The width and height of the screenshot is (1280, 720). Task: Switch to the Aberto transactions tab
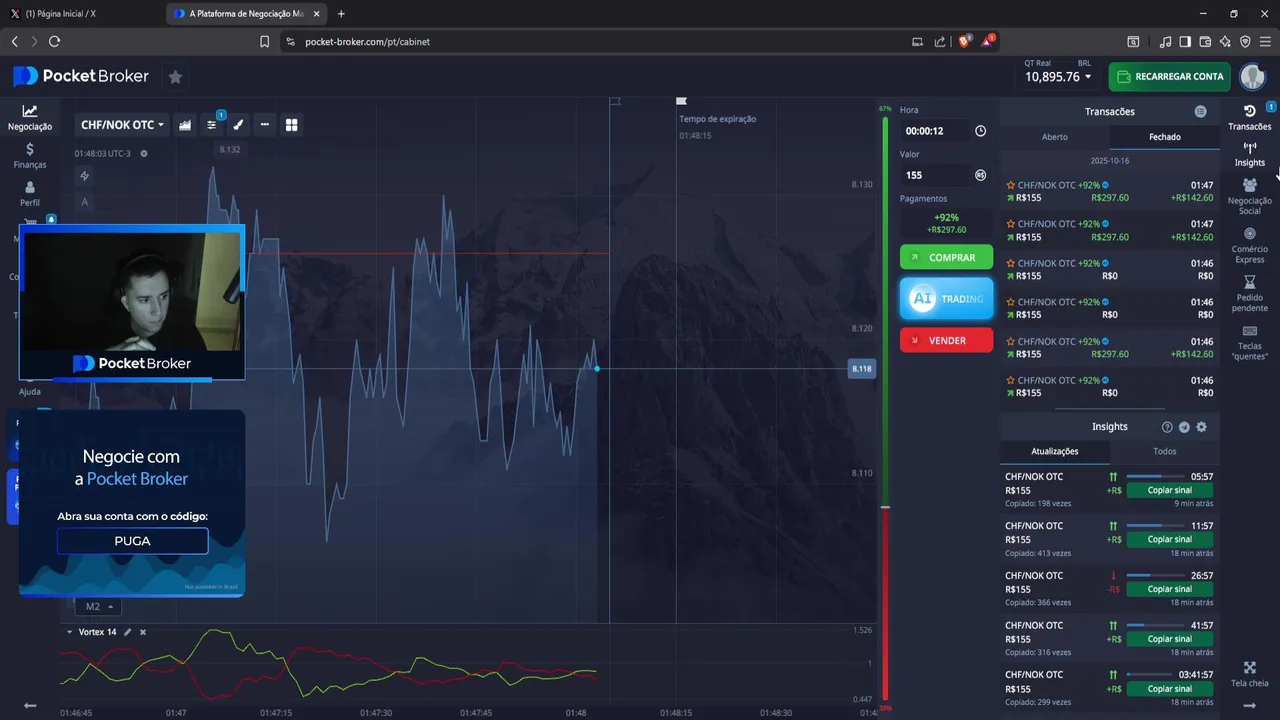click(x=1055, y=137)
